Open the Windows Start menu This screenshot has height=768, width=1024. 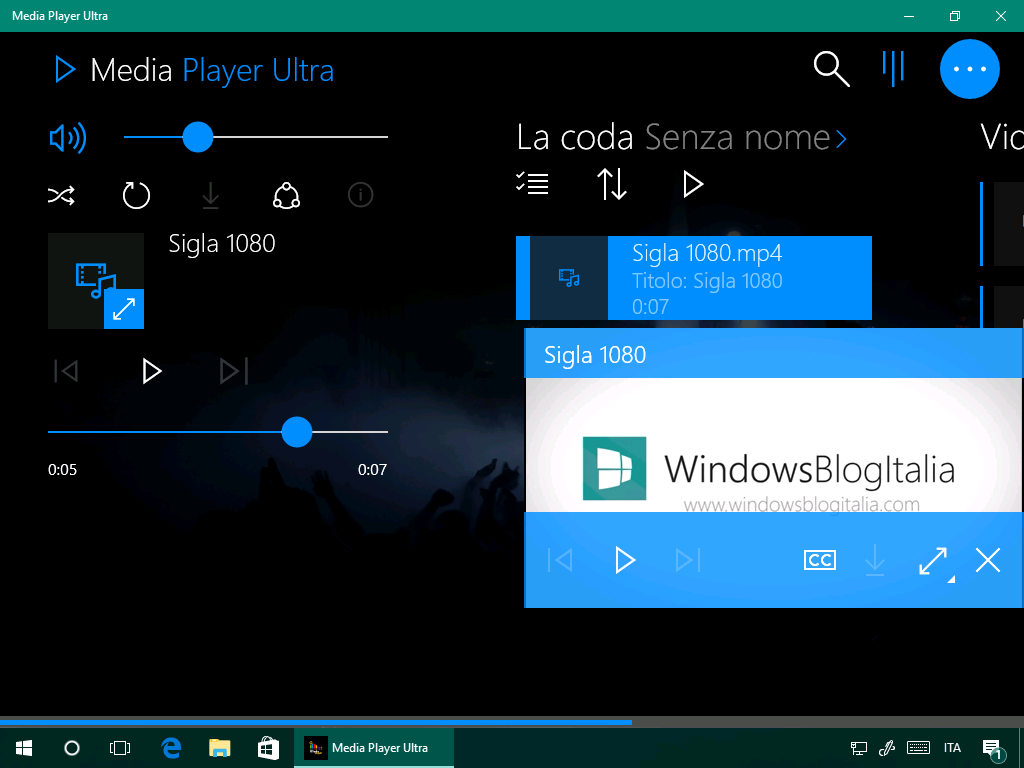click(x=24, y=748)
